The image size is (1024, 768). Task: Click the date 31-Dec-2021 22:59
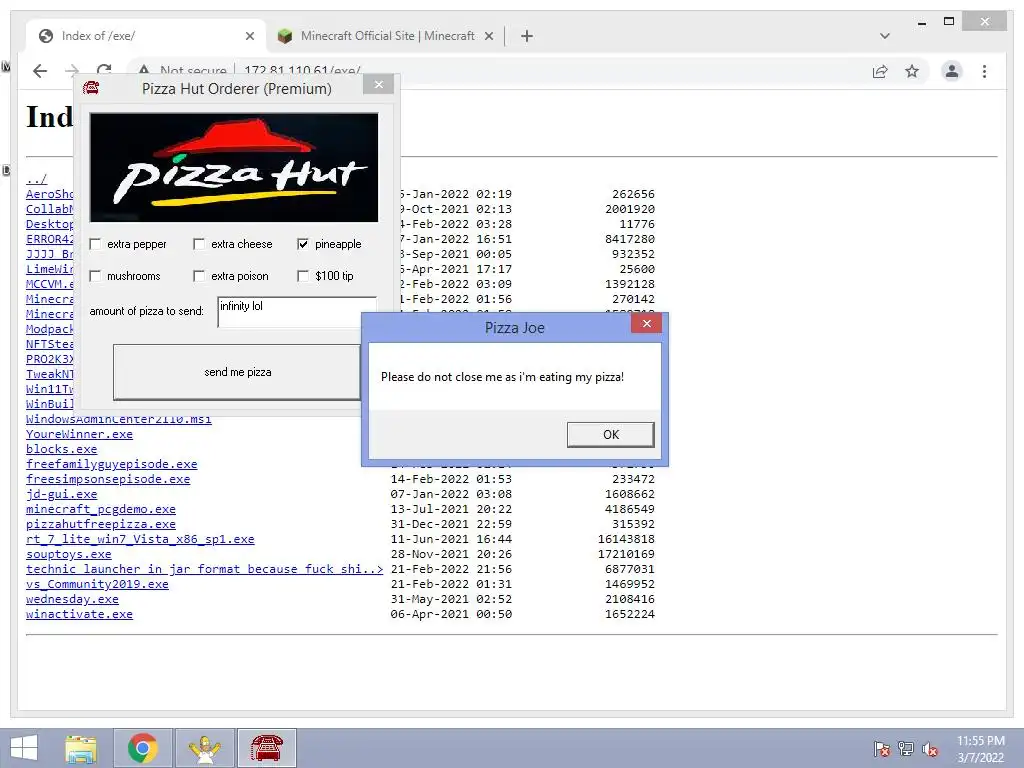tap(451, 524)
